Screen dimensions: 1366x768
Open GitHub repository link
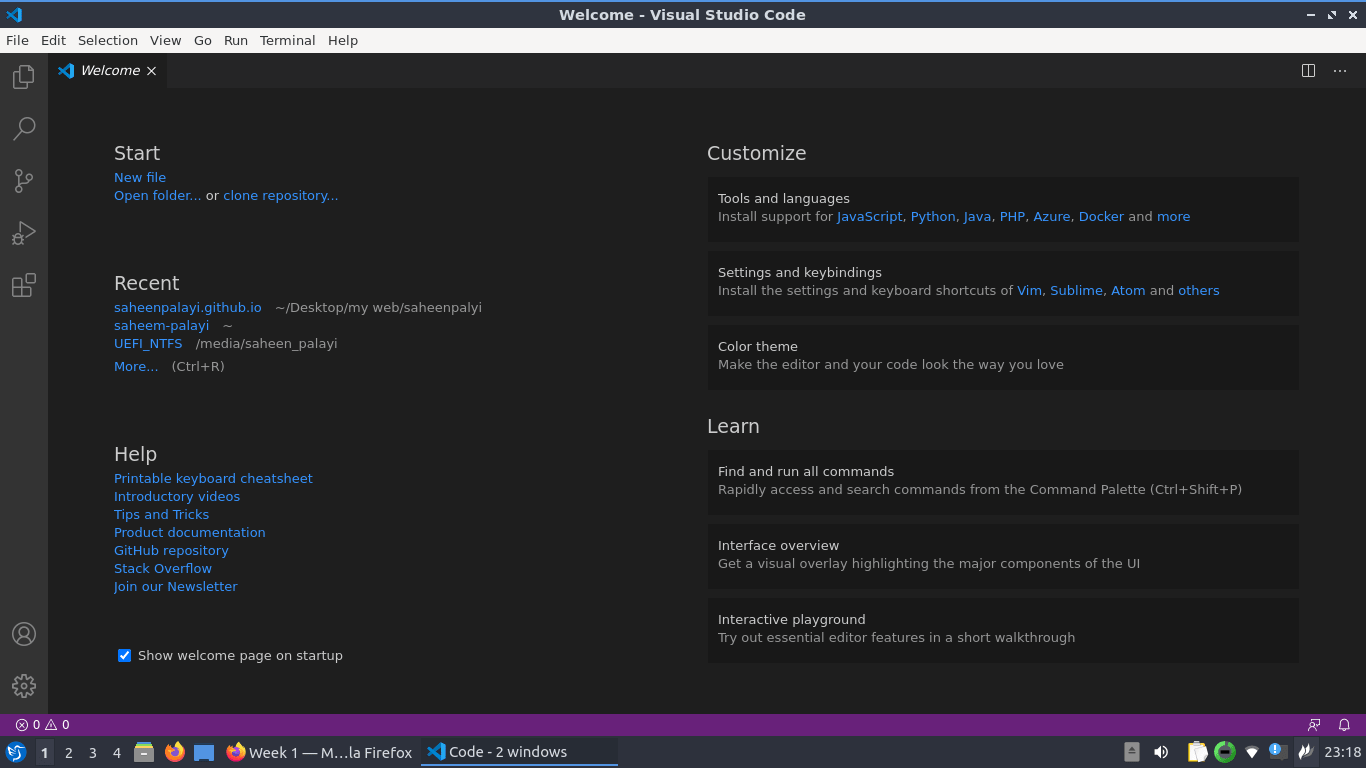pos(171,551)
